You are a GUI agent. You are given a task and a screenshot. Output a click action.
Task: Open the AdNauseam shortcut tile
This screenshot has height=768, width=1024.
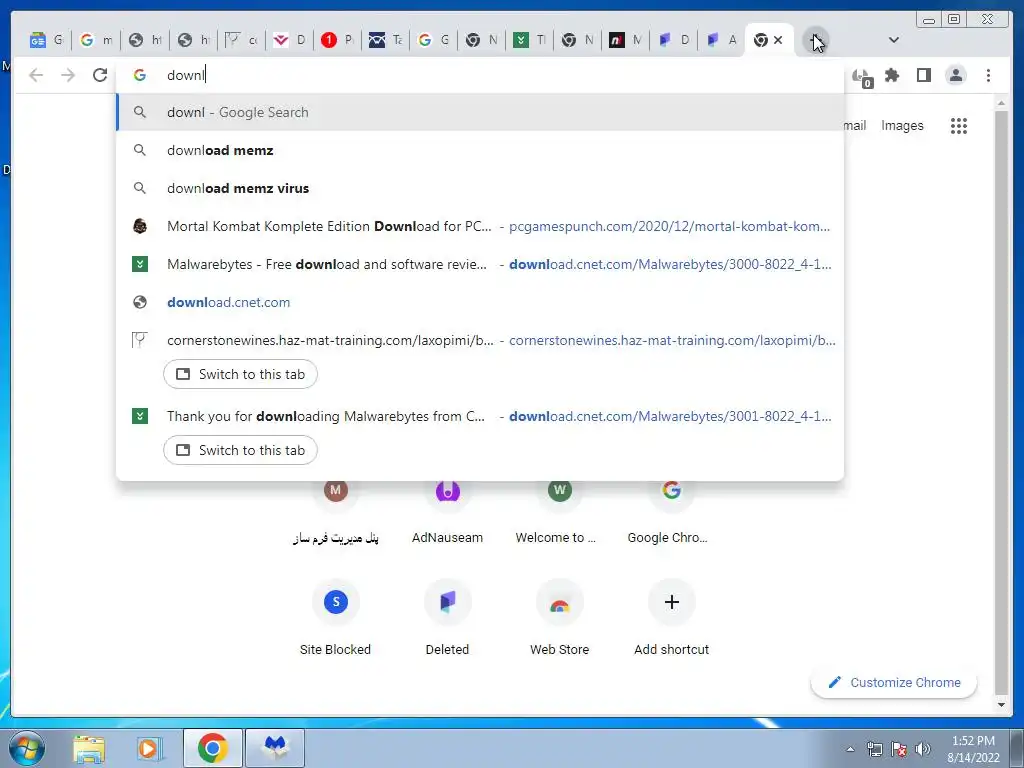tap(447, 513)
